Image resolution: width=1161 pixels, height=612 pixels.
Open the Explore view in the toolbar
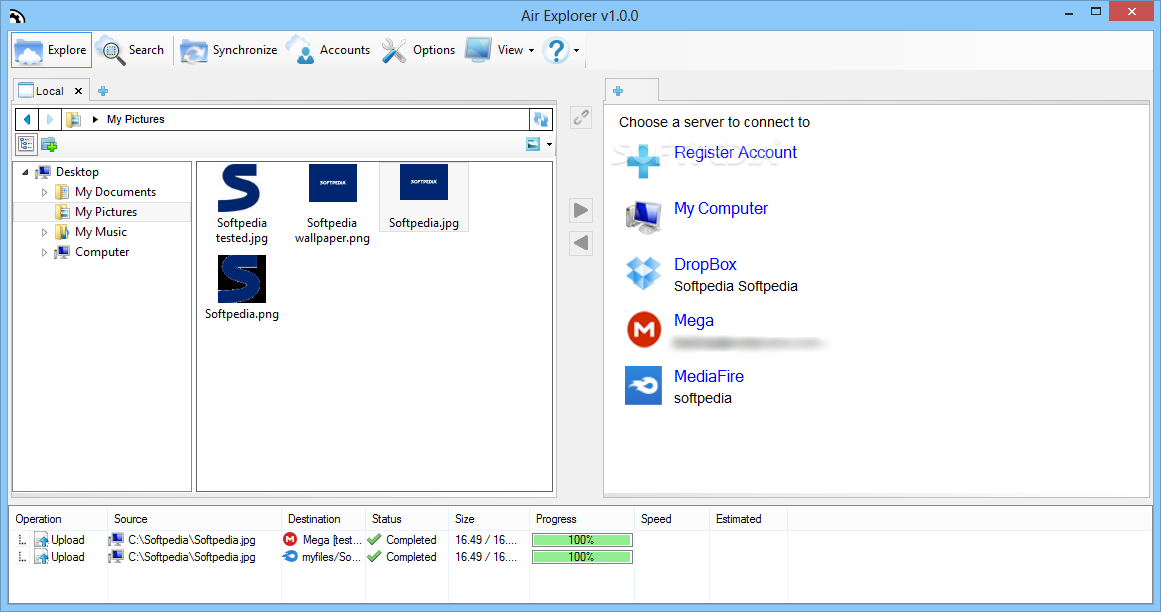pos(51,50)
